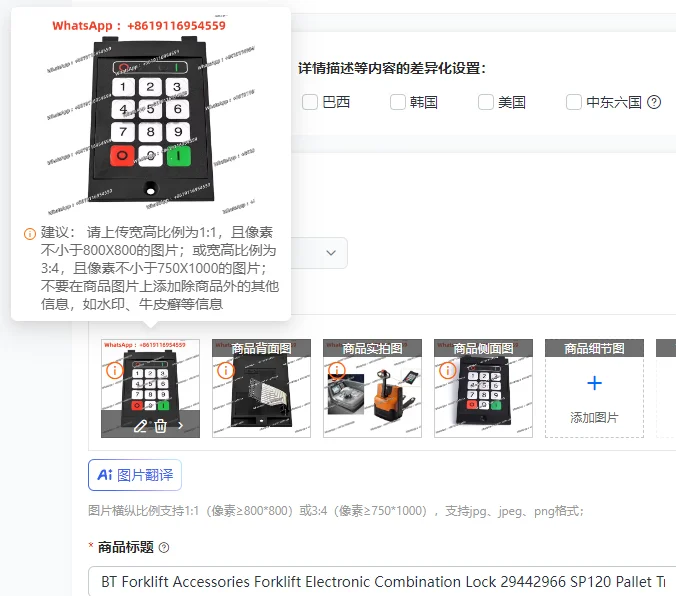Click warning info icon on first product image

click(115, 370)
